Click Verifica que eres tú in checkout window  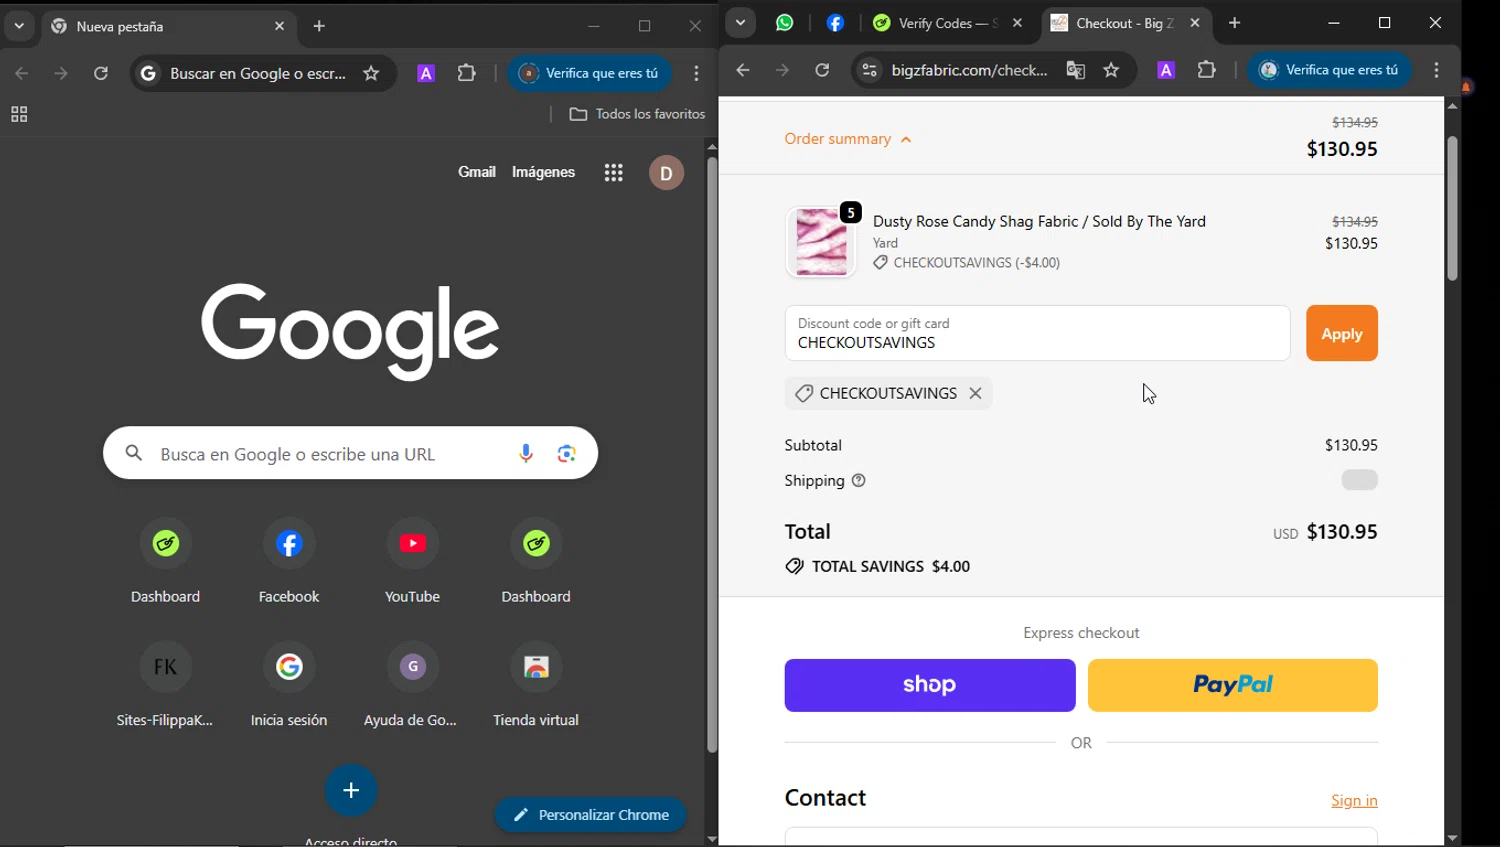point(1329,70)
